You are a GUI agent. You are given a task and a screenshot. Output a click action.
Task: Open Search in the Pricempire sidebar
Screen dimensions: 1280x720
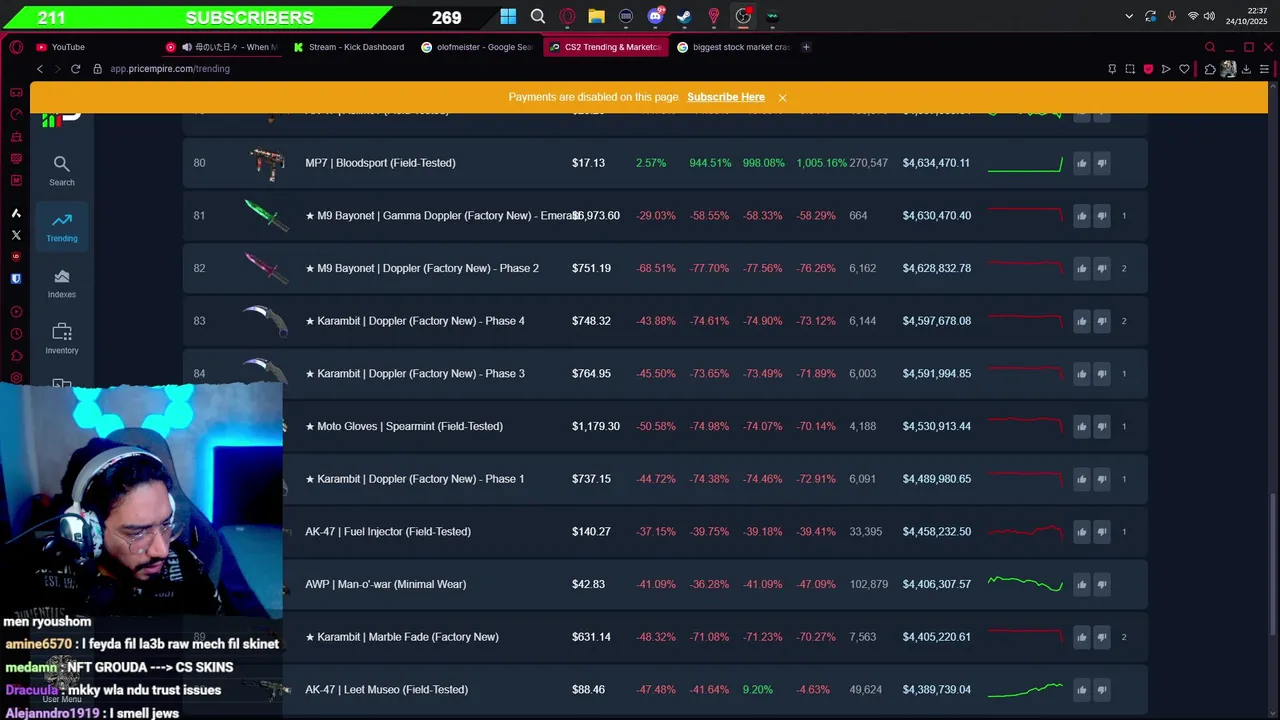[62, 170]
